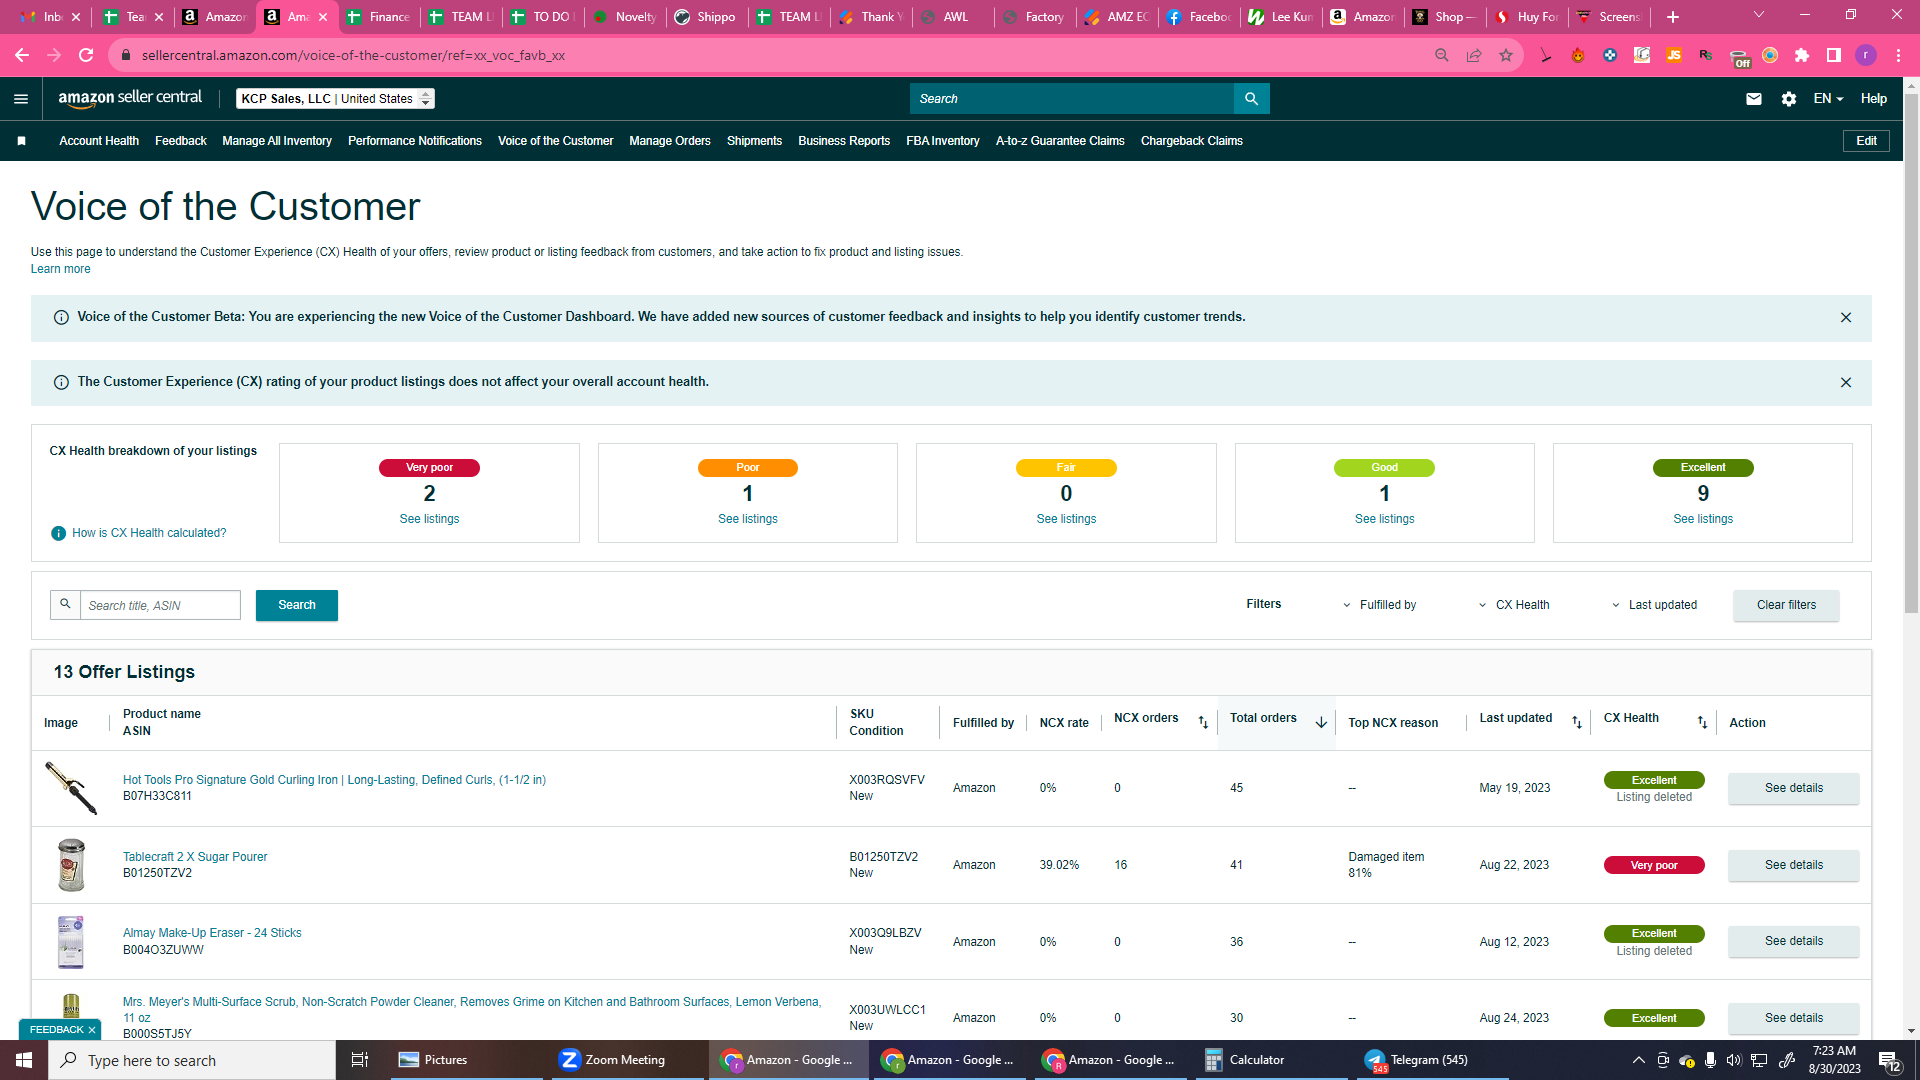Viewport: 1920px width, 1080px height.
Task: Open the settings gear icon
Action: (x=1789, y=98)
